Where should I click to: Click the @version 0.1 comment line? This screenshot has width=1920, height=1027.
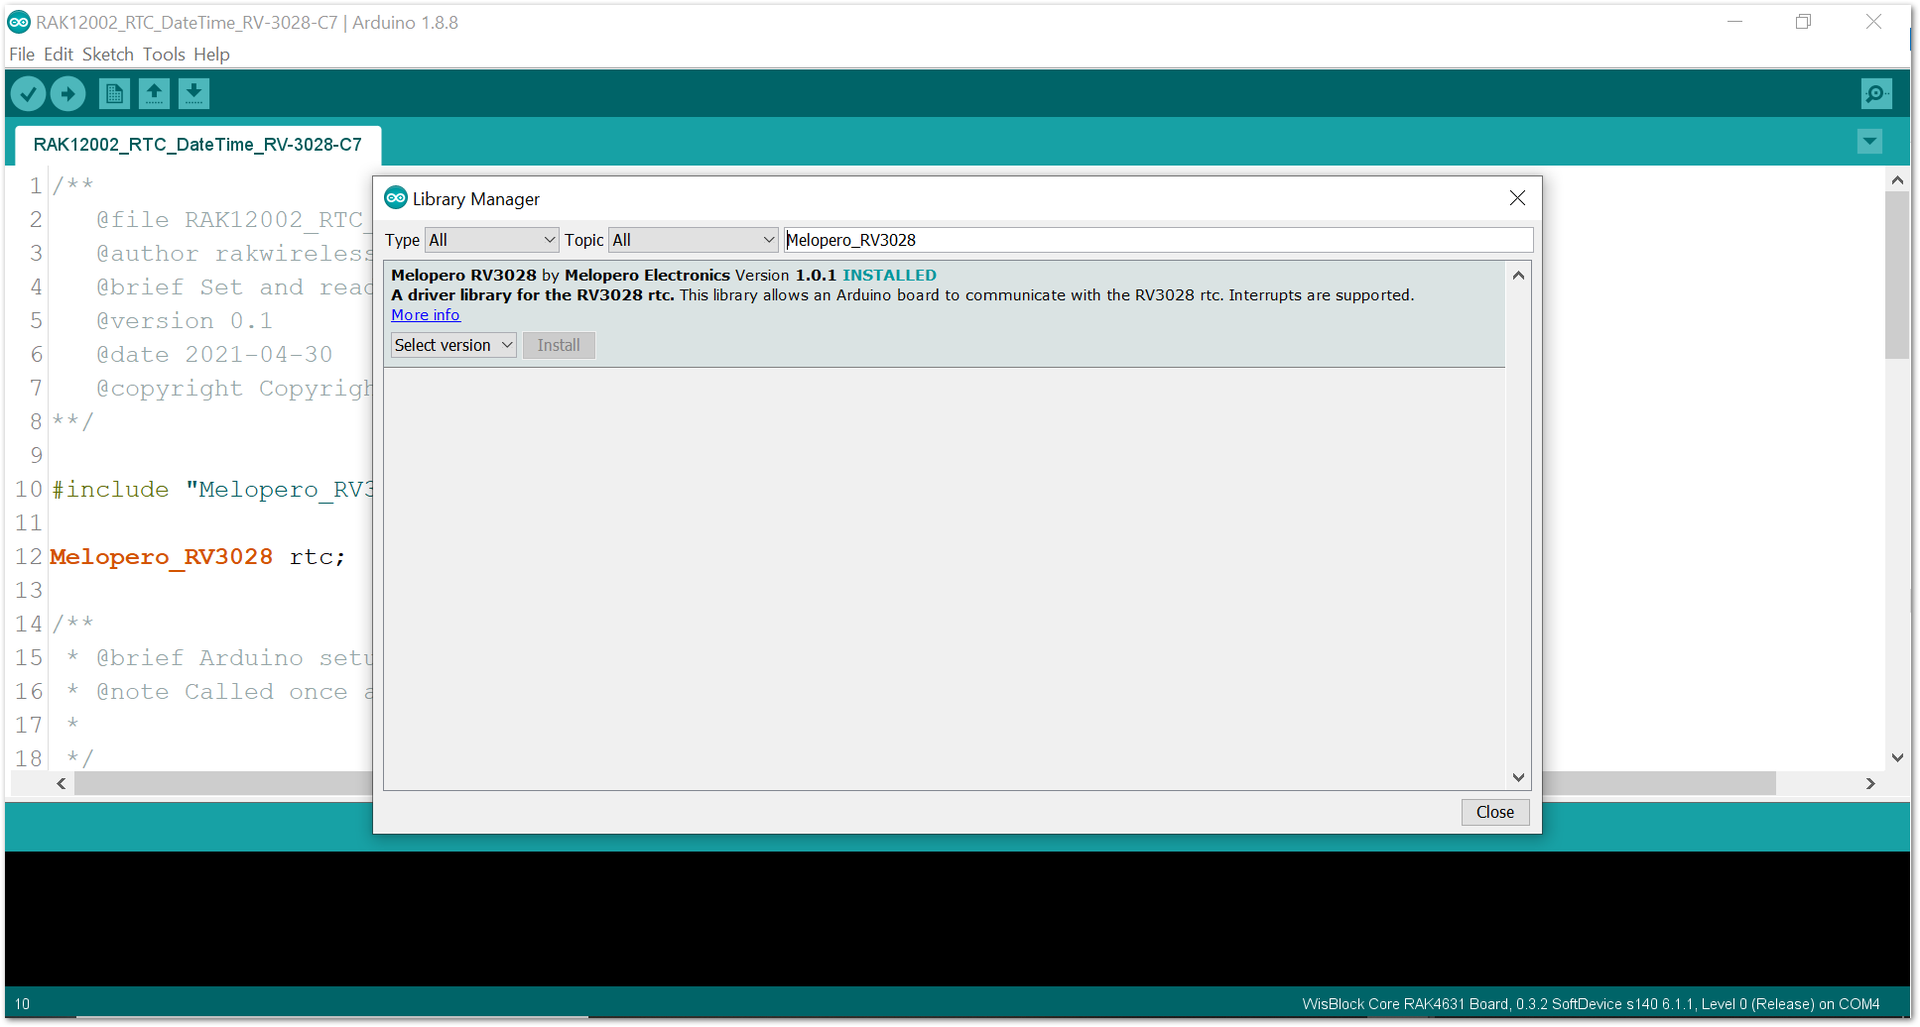pos(184,321)
